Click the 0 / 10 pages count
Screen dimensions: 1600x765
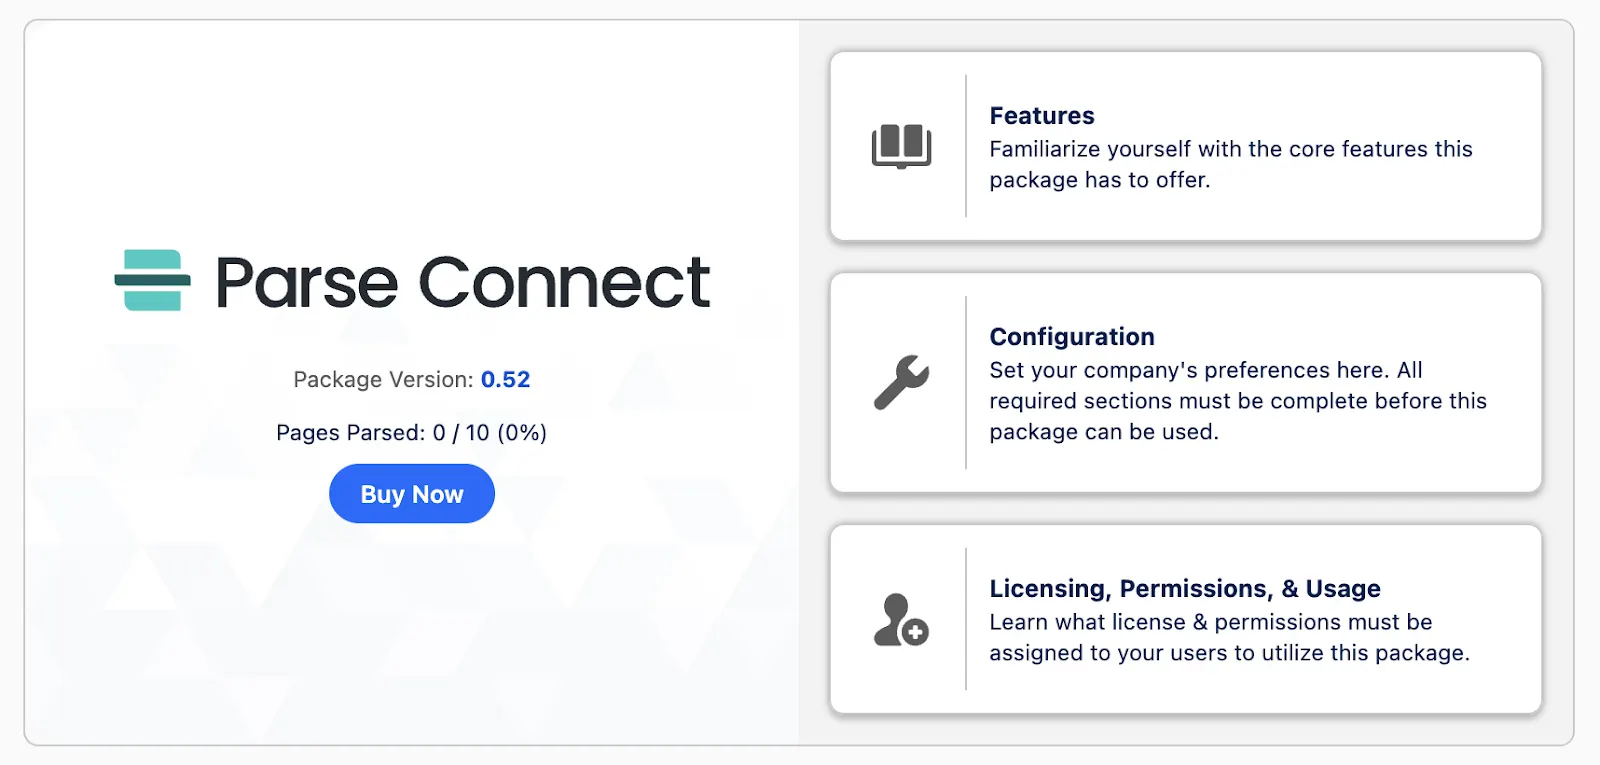tap(461, 433)
